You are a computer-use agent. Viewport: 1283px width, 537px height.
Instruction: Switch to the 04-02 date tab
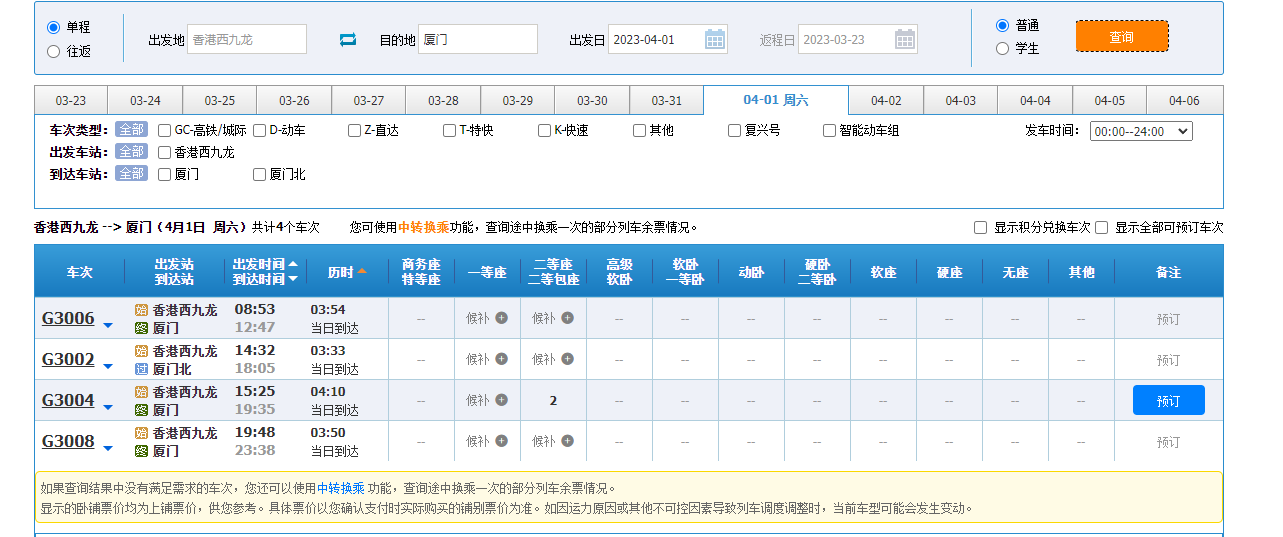click(x=885, y=101)
